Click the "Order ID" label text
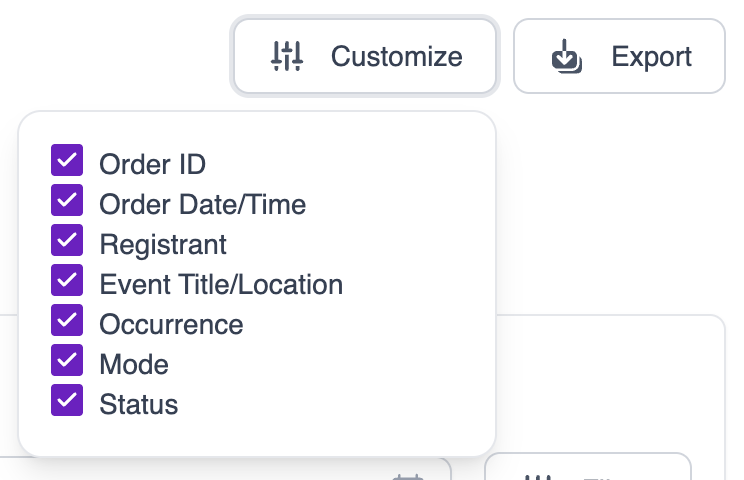This screenshot has height=480, width=744. pos(152,164)
